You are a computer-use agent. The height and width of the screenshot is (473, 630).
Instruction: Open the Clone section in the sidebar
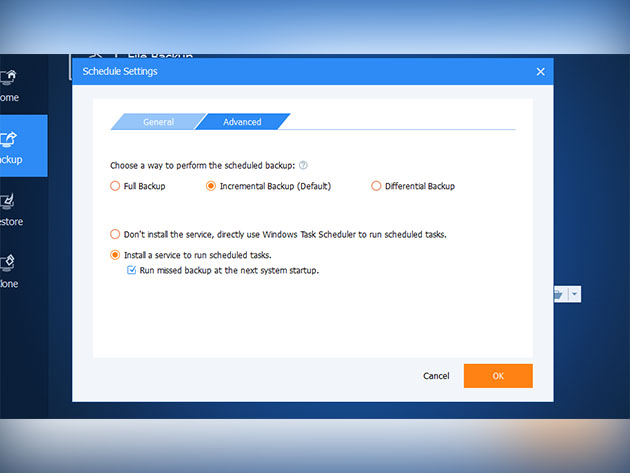tap(9, 272)
